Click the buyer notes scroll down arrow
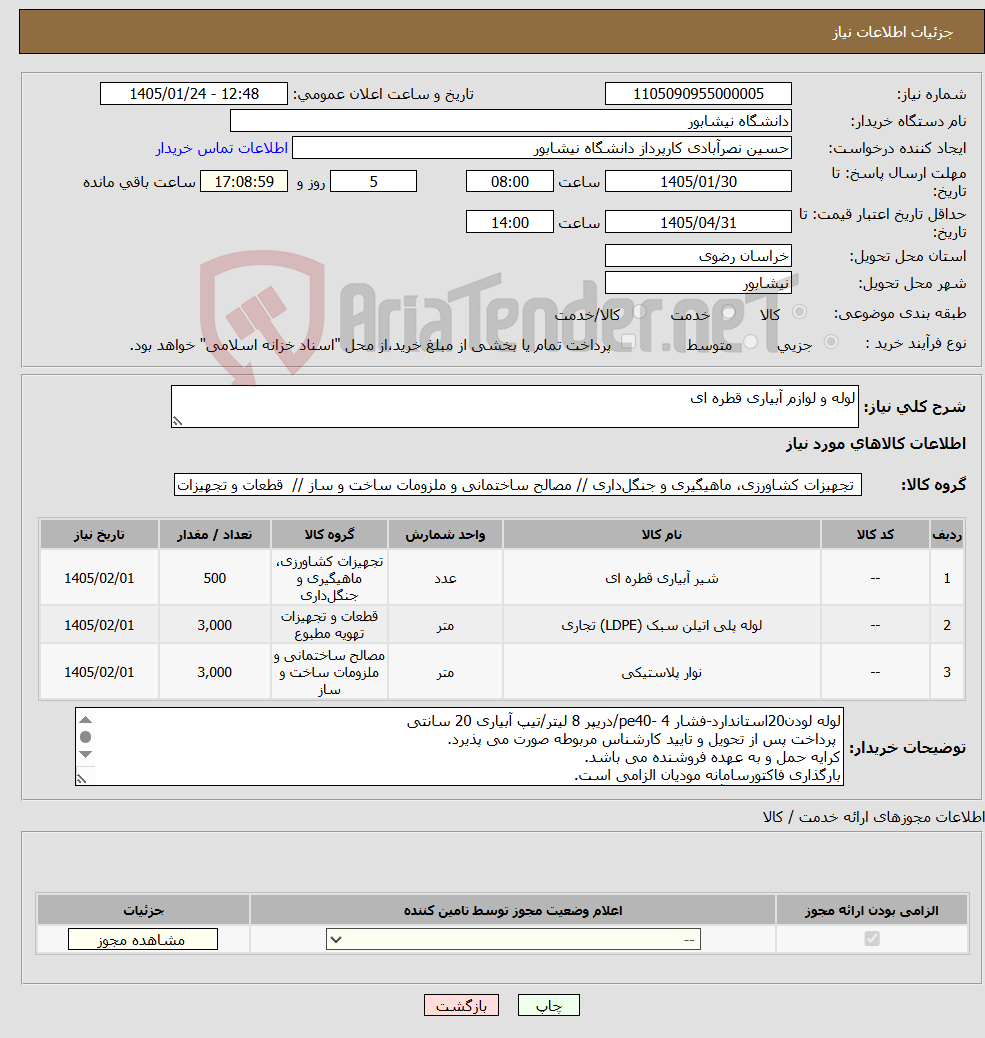The image size is (985, 1038). click(85, 754)
